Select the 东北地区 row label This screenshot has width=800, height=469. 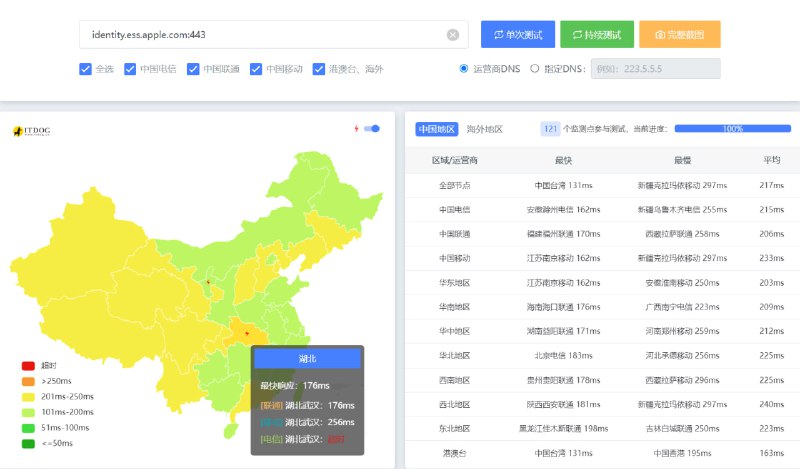tap(455, 429)
